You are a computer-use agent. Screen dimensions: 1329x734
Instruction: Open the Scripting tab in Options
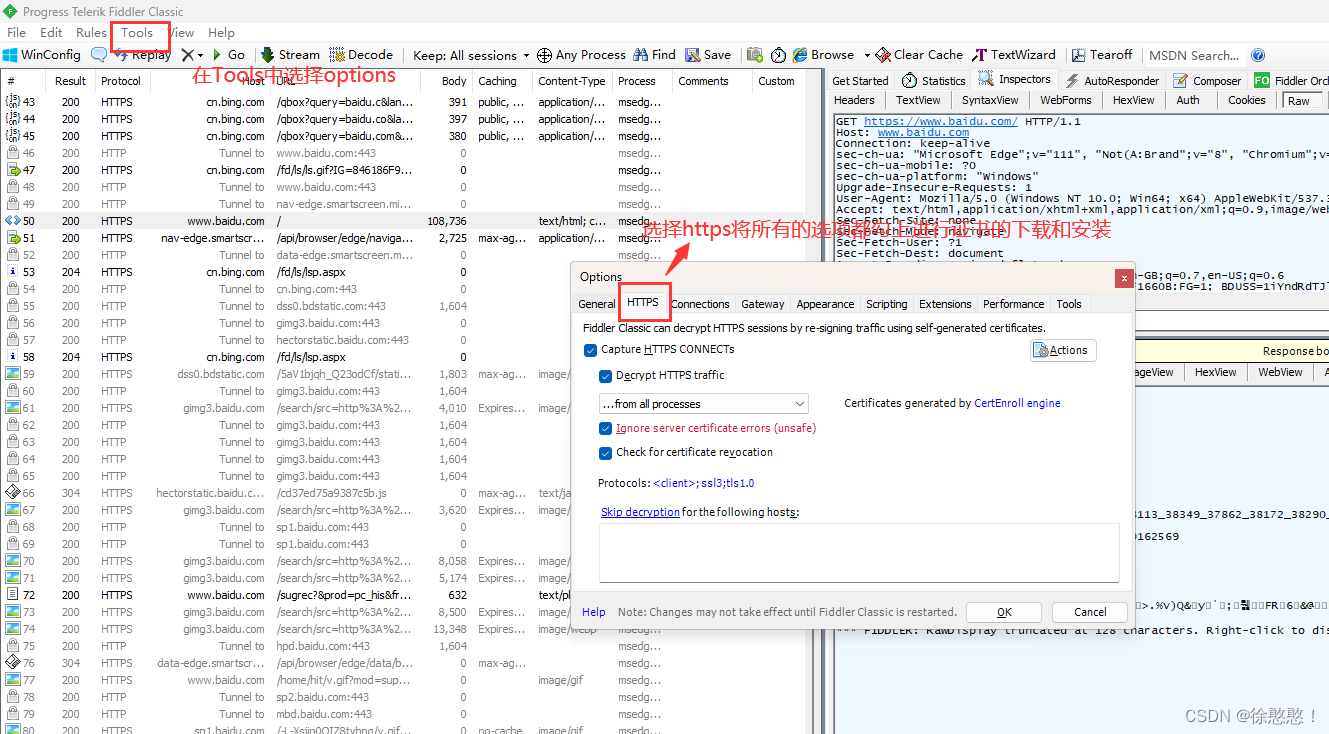(887, 304)
